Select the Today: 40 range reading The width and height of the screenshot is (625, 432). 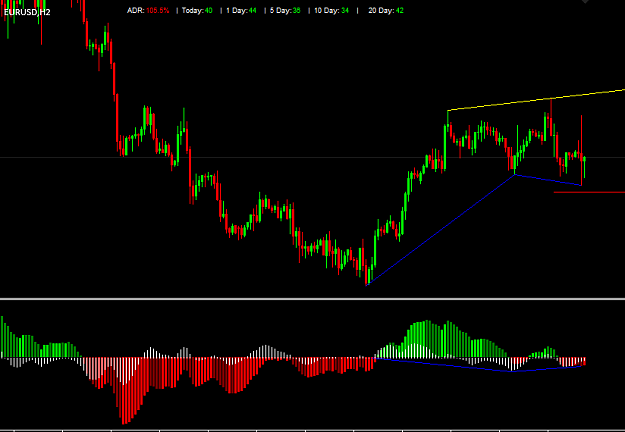197,11
